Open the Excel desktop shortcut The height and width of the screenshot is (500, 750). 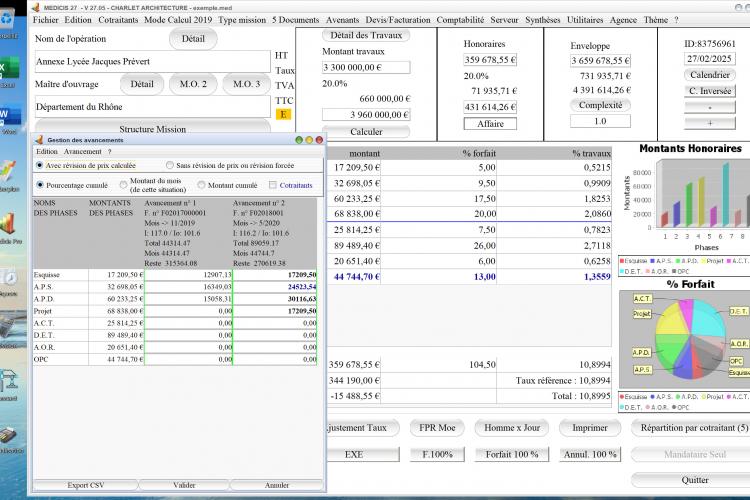[9, 68]
